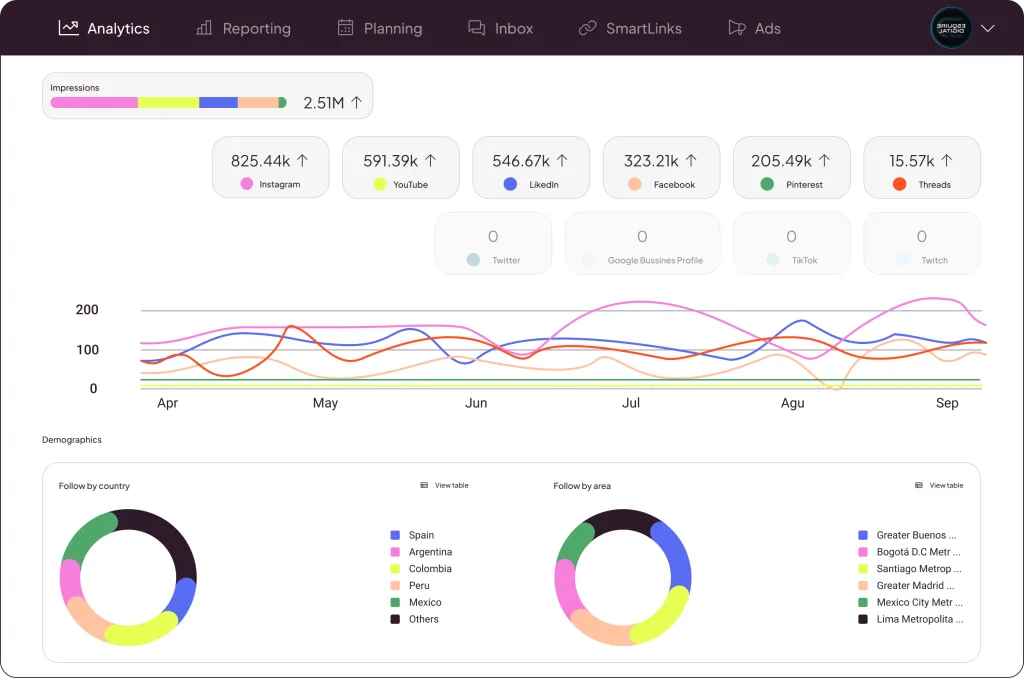Viewport: 1024px width, 678px height.
Task: Click the Planning calendar icon
Action: point(345,27)
